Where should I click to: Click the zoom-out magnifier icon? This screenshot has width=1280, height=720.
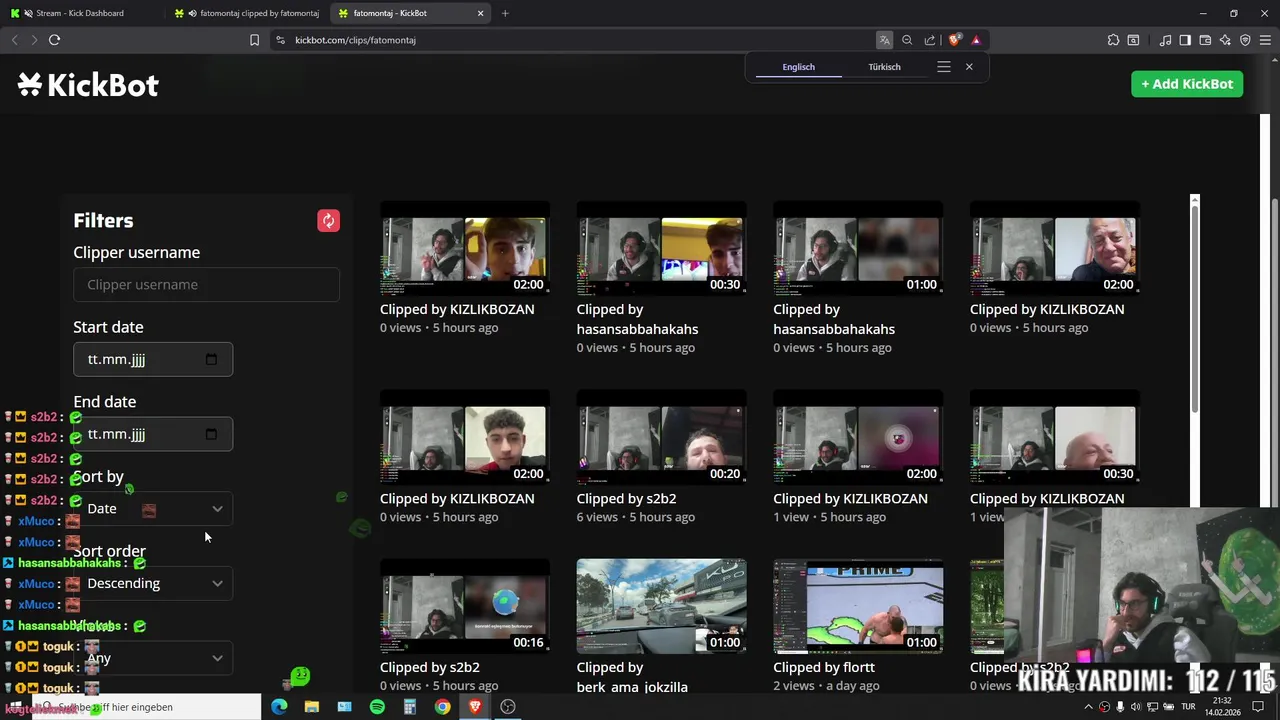pos(907,40)
